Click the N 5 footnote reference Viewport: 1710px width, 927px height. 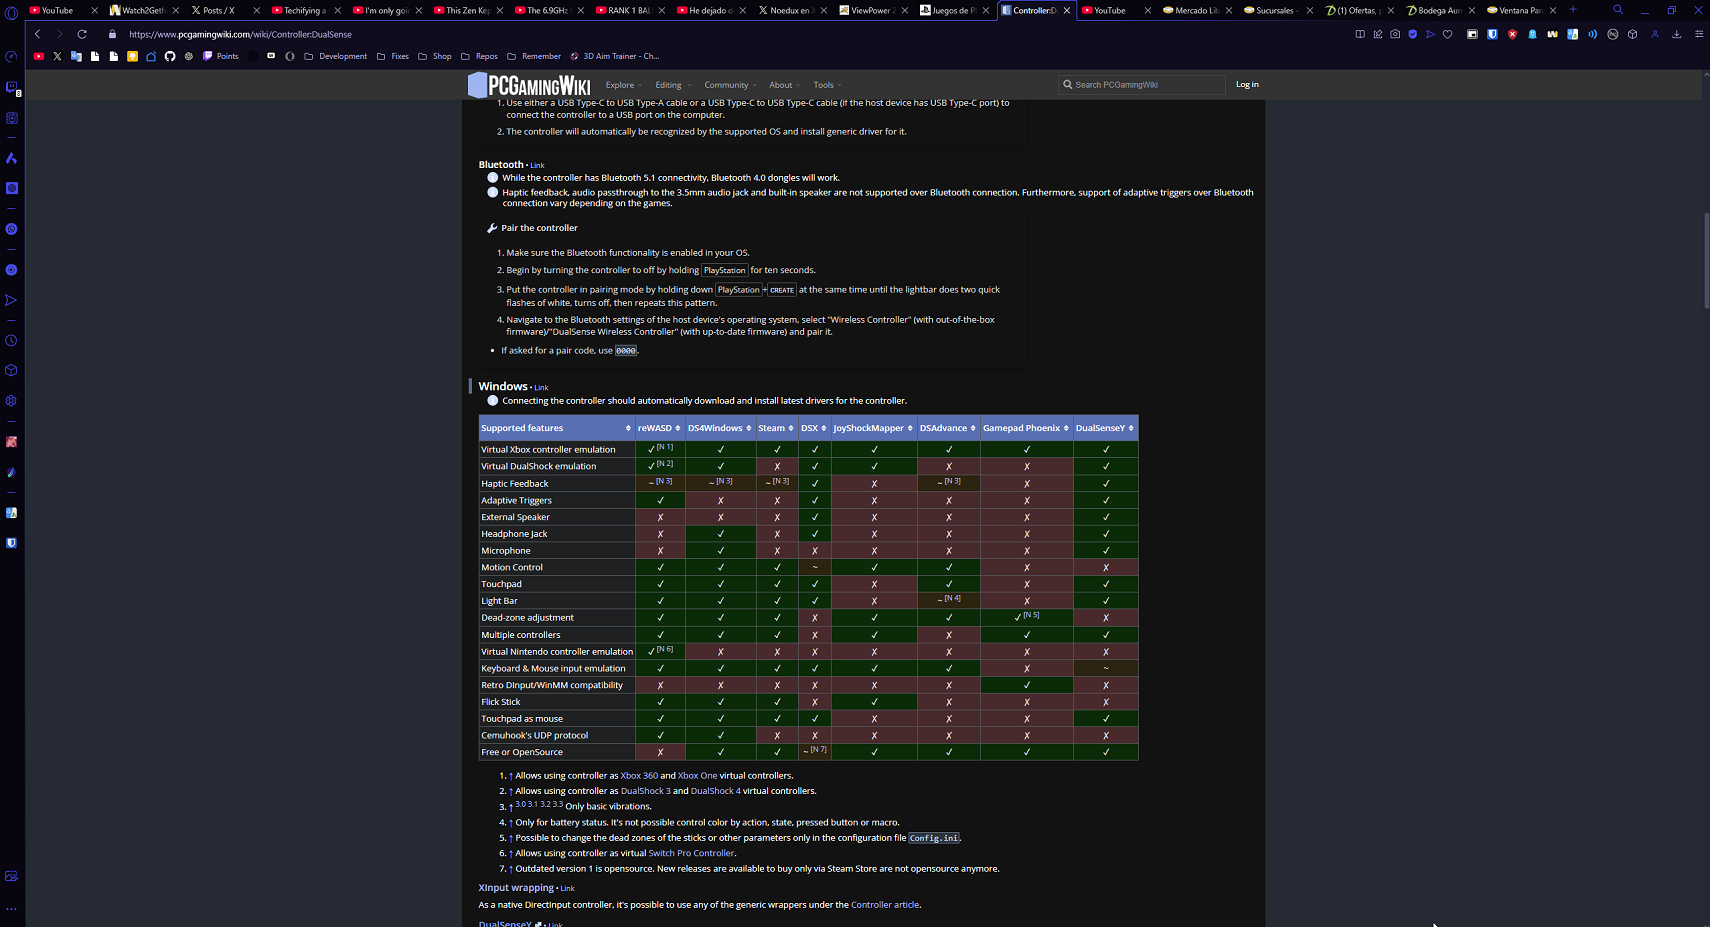click(1031, 615)
